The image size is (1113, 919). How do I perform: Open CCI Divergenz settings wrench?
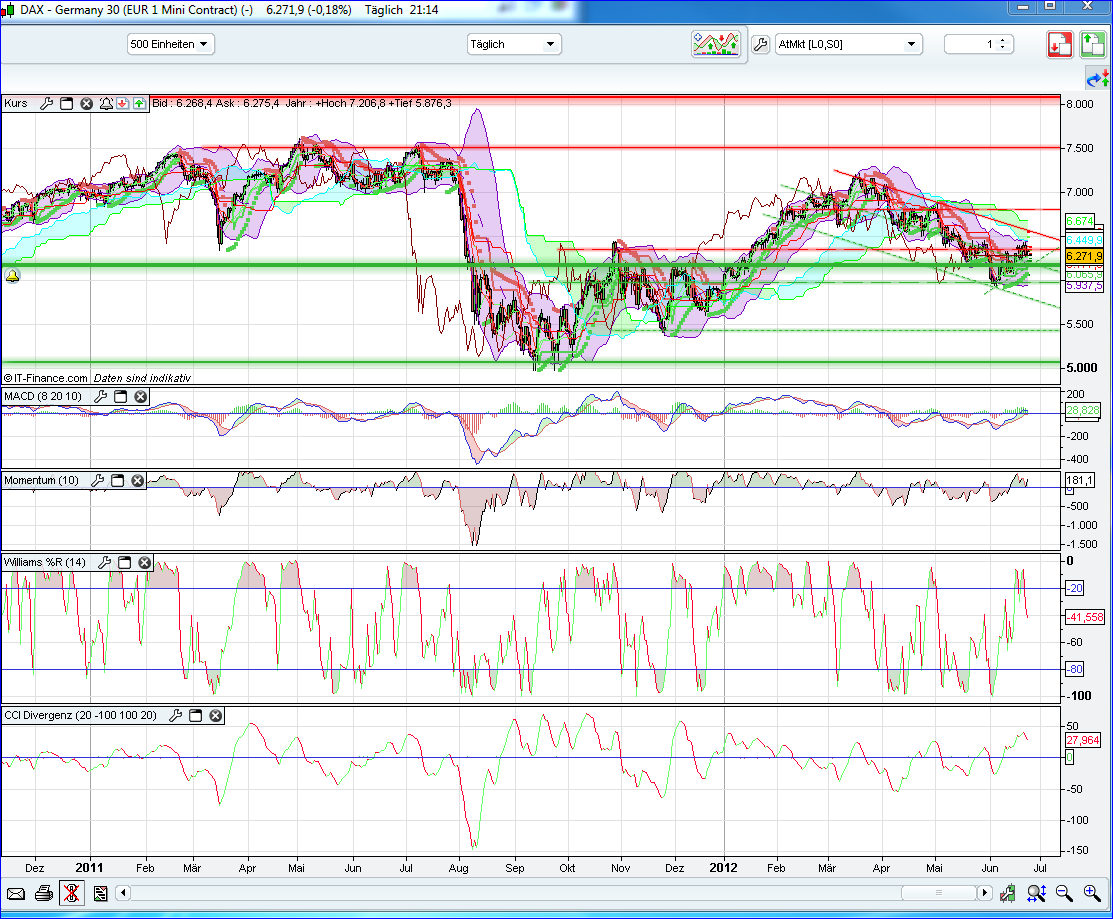[176, 716]
